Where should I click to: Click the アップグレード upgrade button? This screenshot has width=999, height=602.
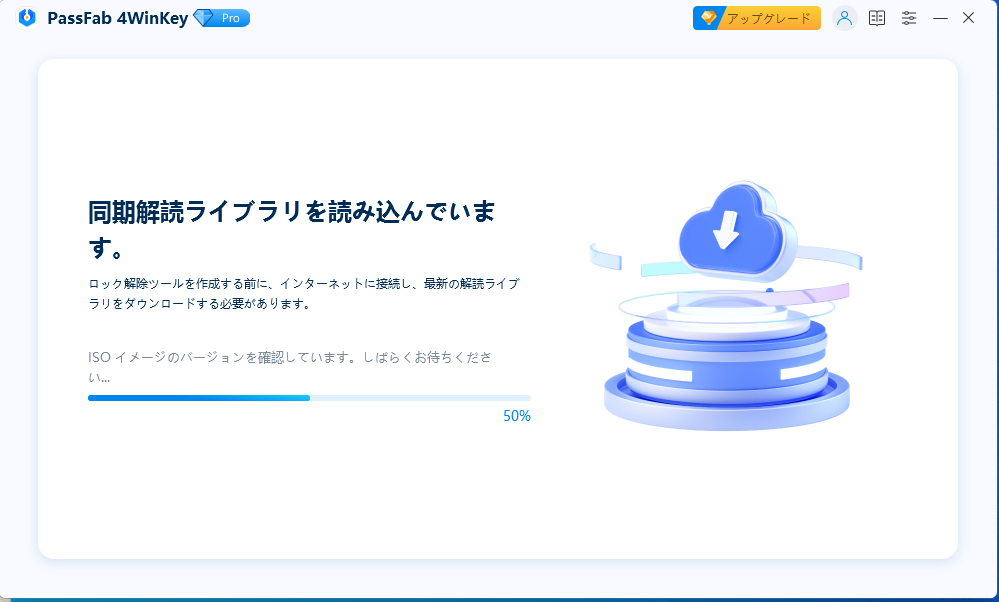(x=757, y=18)
